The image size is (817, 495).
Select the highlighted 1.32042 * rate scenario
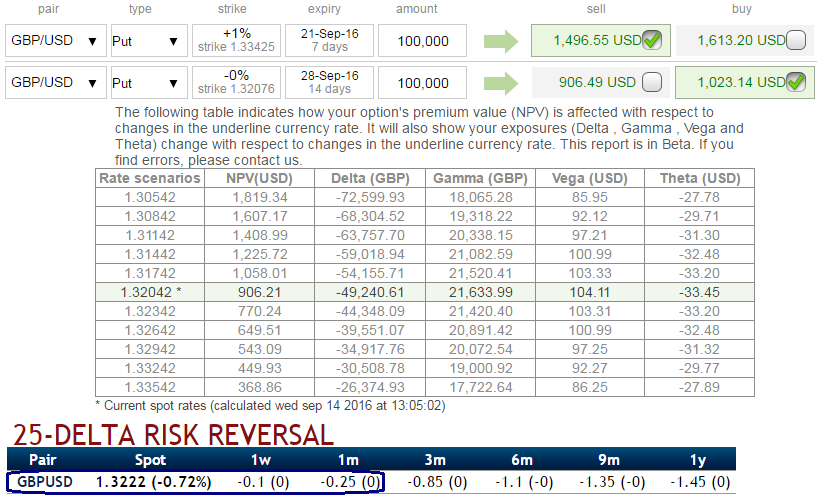click(150, 292)
